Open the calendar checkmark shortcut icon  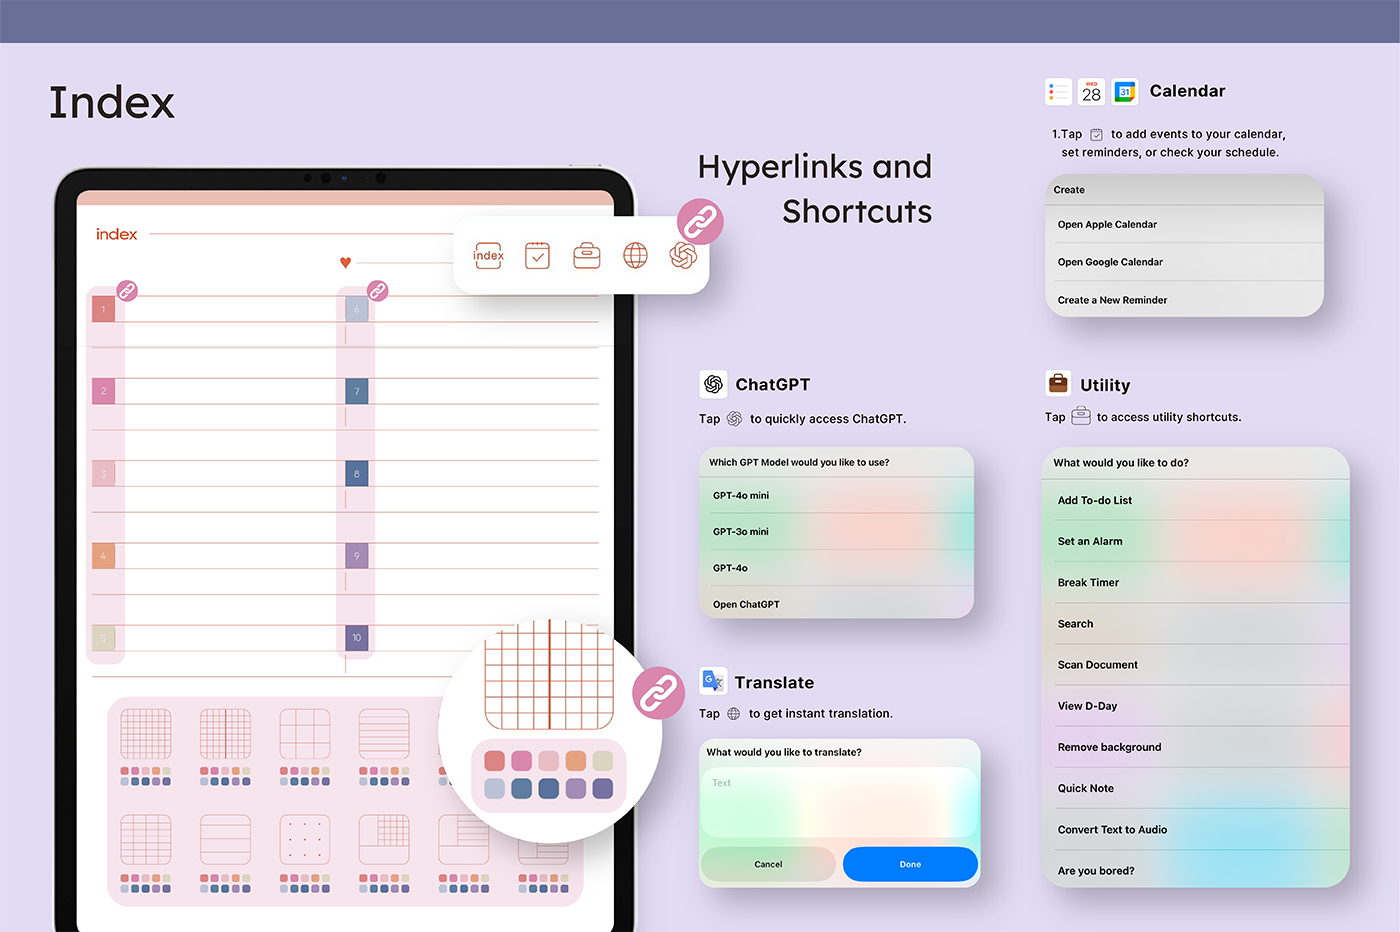537,256
